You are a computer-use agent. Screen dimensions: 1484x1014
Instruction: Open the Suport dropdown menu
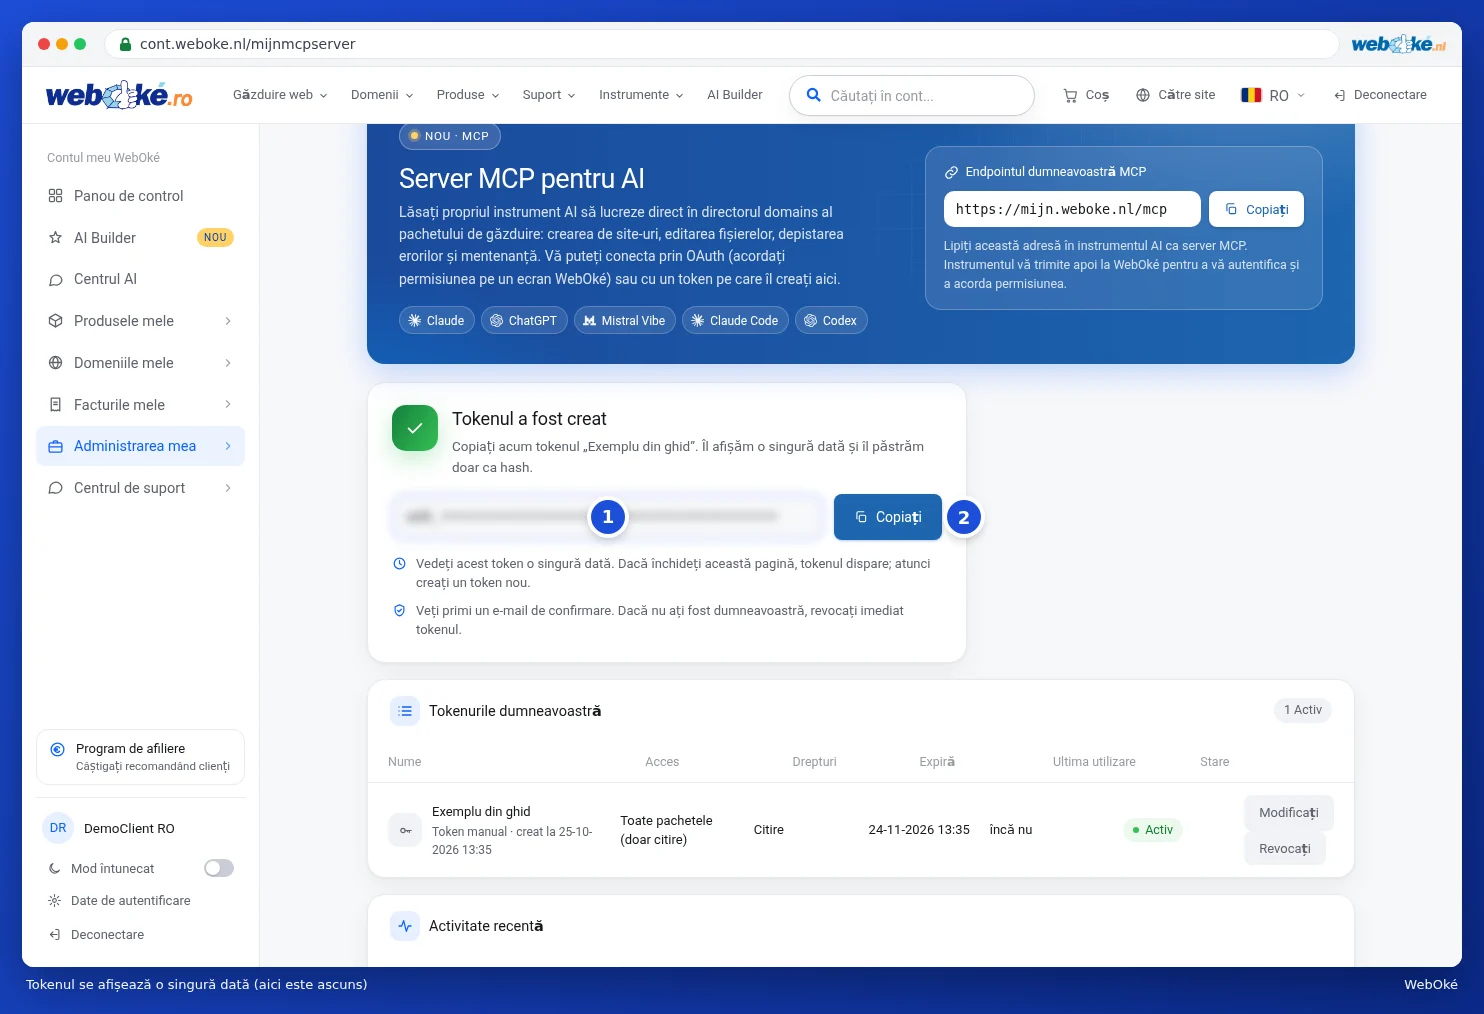[x=549, y=95]
